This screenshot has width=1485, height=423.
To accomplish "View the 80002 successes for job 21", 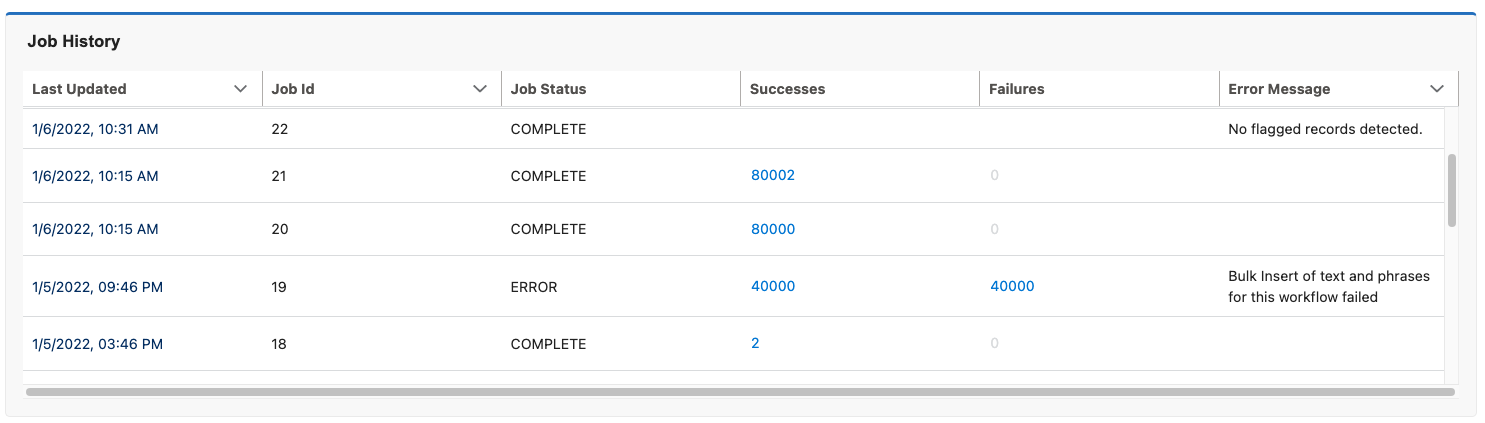I will pos(772,175).
